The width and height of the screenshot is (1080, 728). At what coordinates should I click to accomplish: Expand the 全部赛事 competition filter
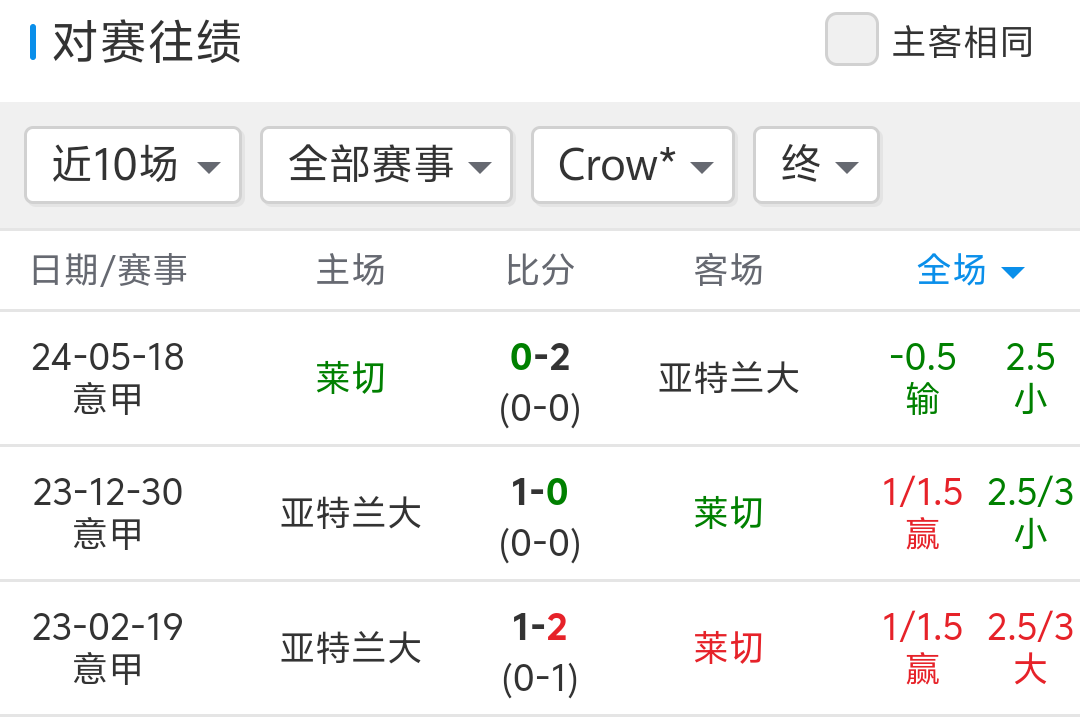(x=387, y=165)
